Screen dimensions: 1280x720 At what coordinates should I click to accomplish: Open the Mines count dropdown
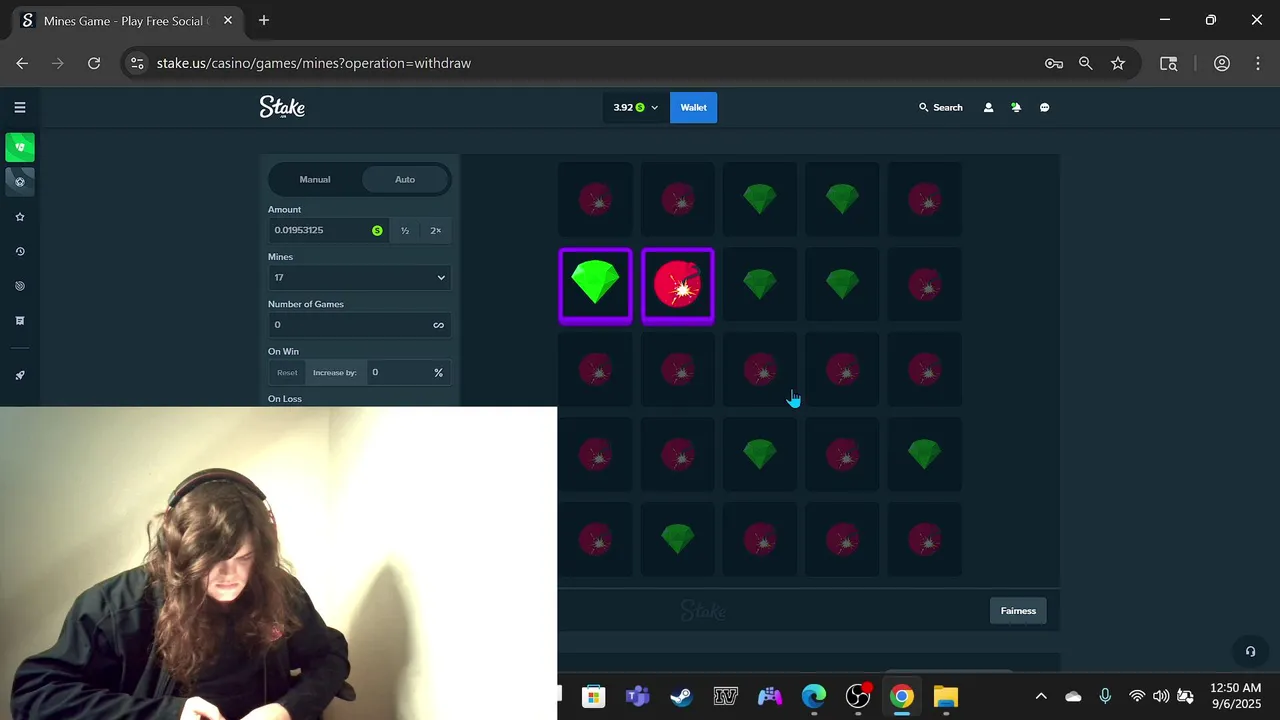pyautogui.click(x=359, y=277)
